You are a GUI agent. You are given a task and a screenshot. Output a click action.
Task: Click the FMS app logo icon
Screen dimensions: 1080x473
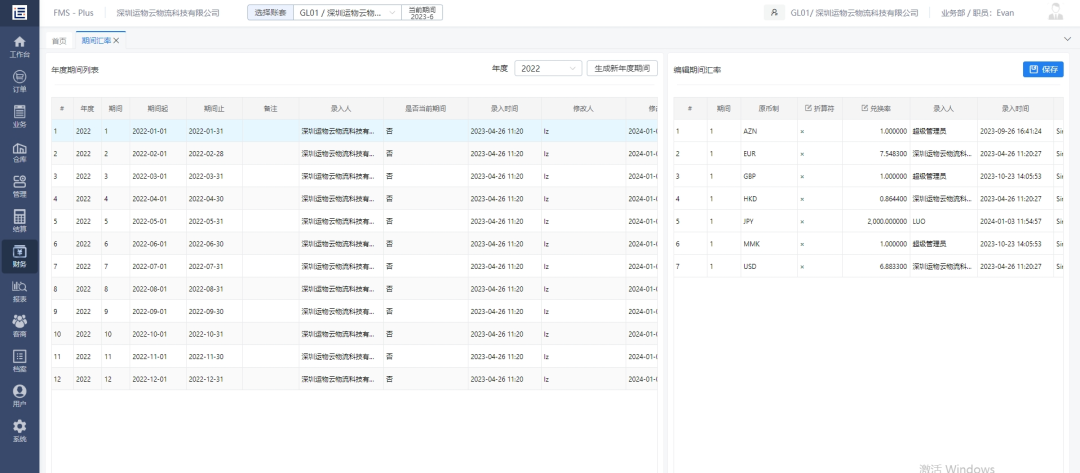coord(19,12)
